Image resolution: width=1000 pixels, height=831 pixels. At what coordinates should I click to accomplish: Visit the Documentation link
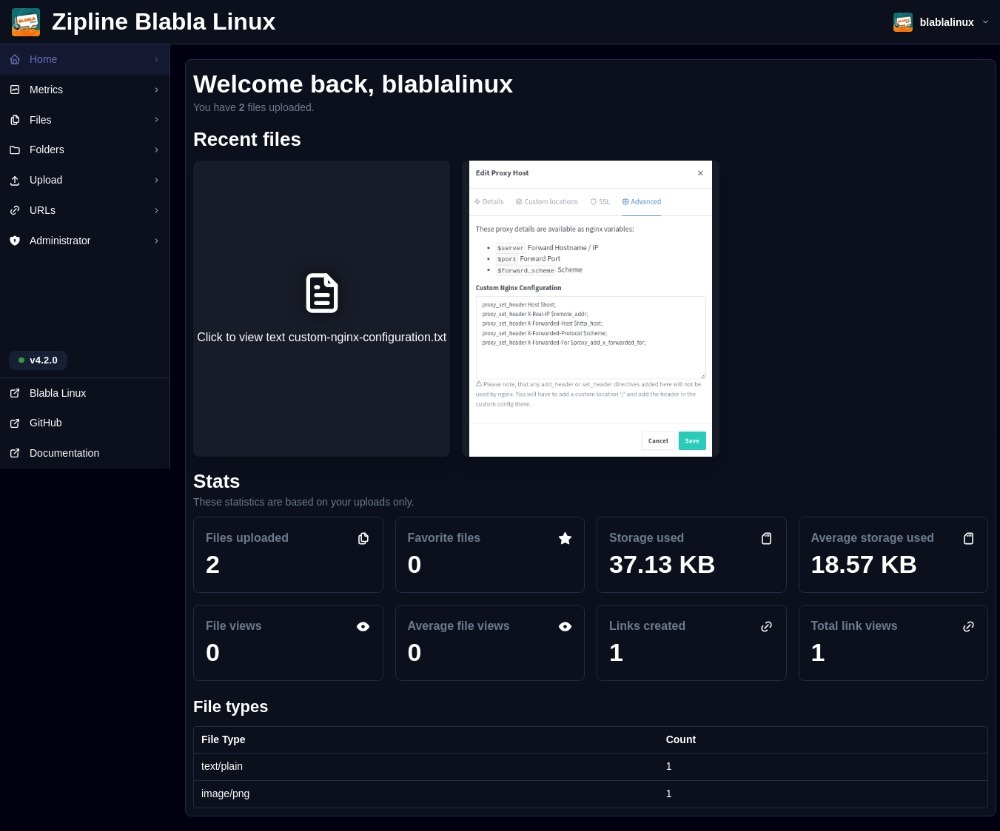pyautogui.click(x=64, y=453)
